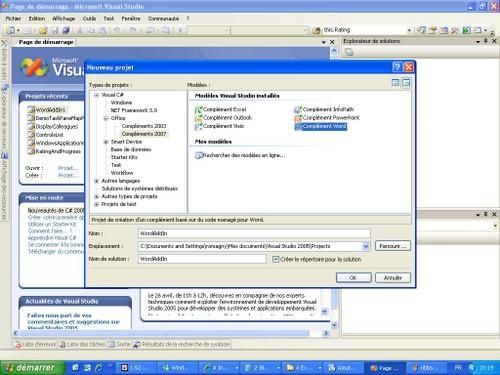The height and width of the screenshot is (375, 500).
Task: Select Workflow in the tree
Action: [122, 173]
